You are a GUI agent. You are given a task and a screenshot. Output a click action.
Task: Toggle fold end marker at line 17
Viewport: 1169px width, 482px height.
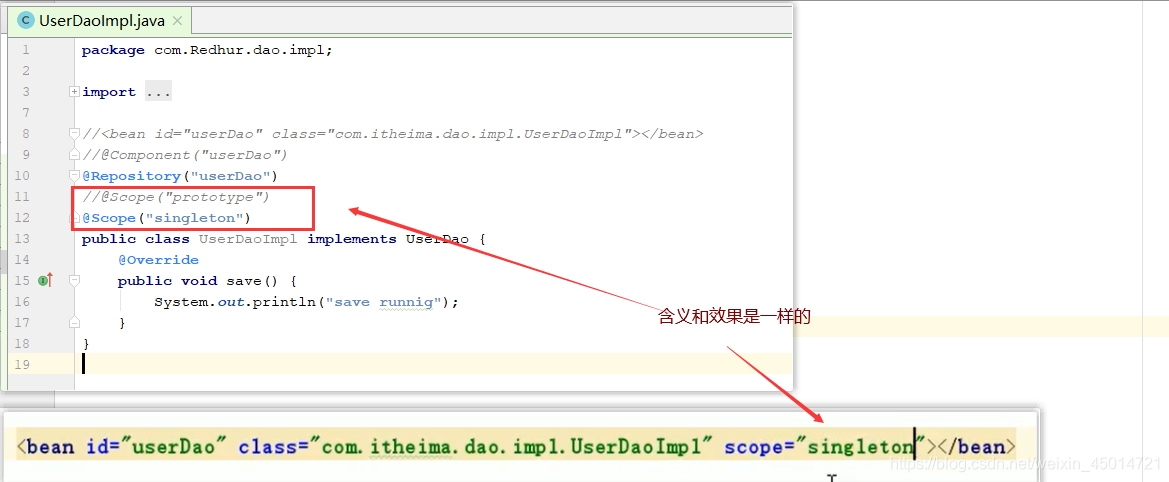pos(74,323)
